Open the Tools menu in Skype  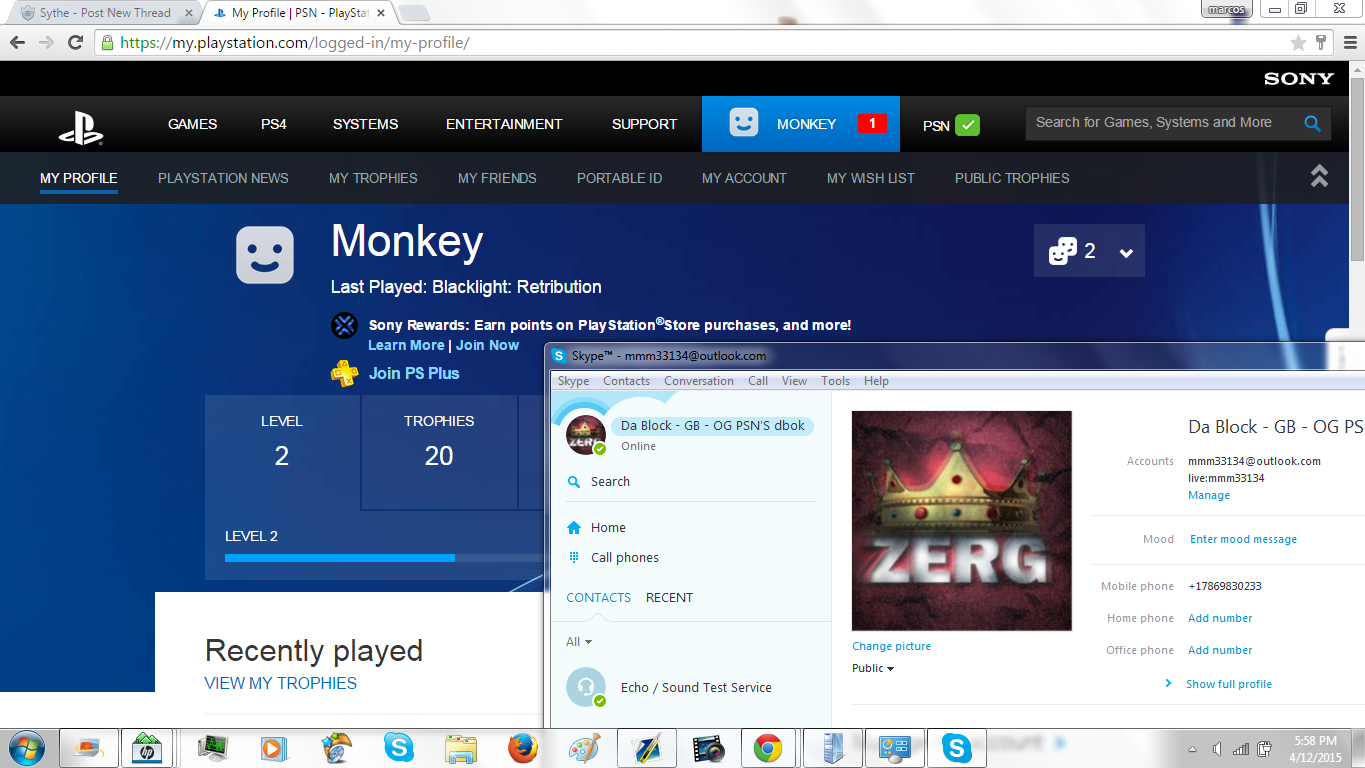(x=836, y=381)
